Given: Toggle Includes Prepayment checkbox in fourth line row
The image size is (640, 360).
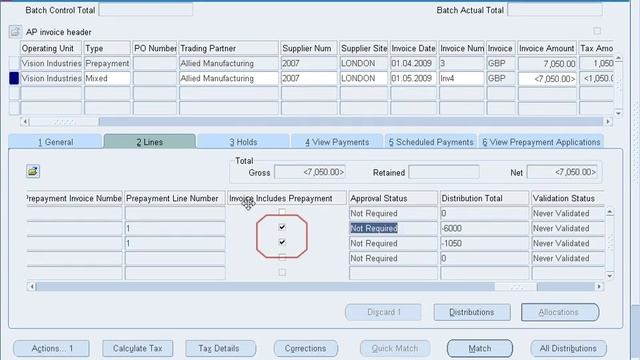Looking at the screenshot, I should (x=282, y=257).
